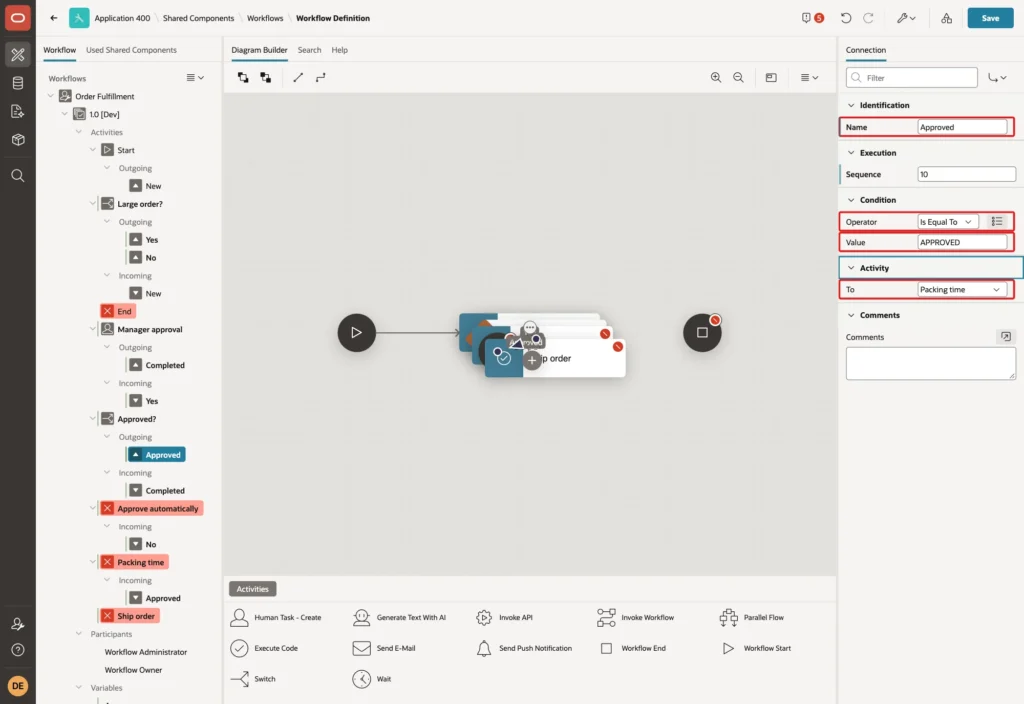The height and width of the screenshot is (704, 1024).
Task: Collapse the Activity section header
Action: [x=851, y=268]
